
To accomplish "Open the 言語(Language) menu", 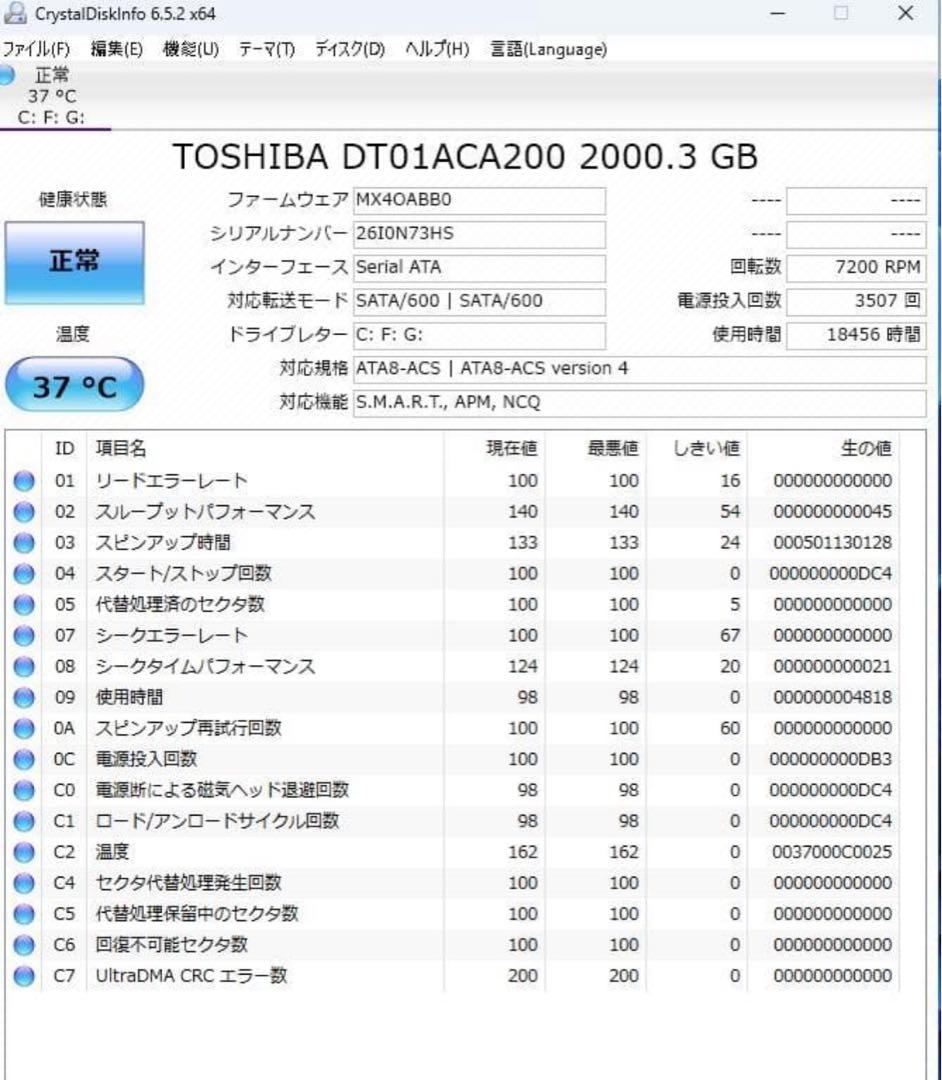I will pos(546,48).
